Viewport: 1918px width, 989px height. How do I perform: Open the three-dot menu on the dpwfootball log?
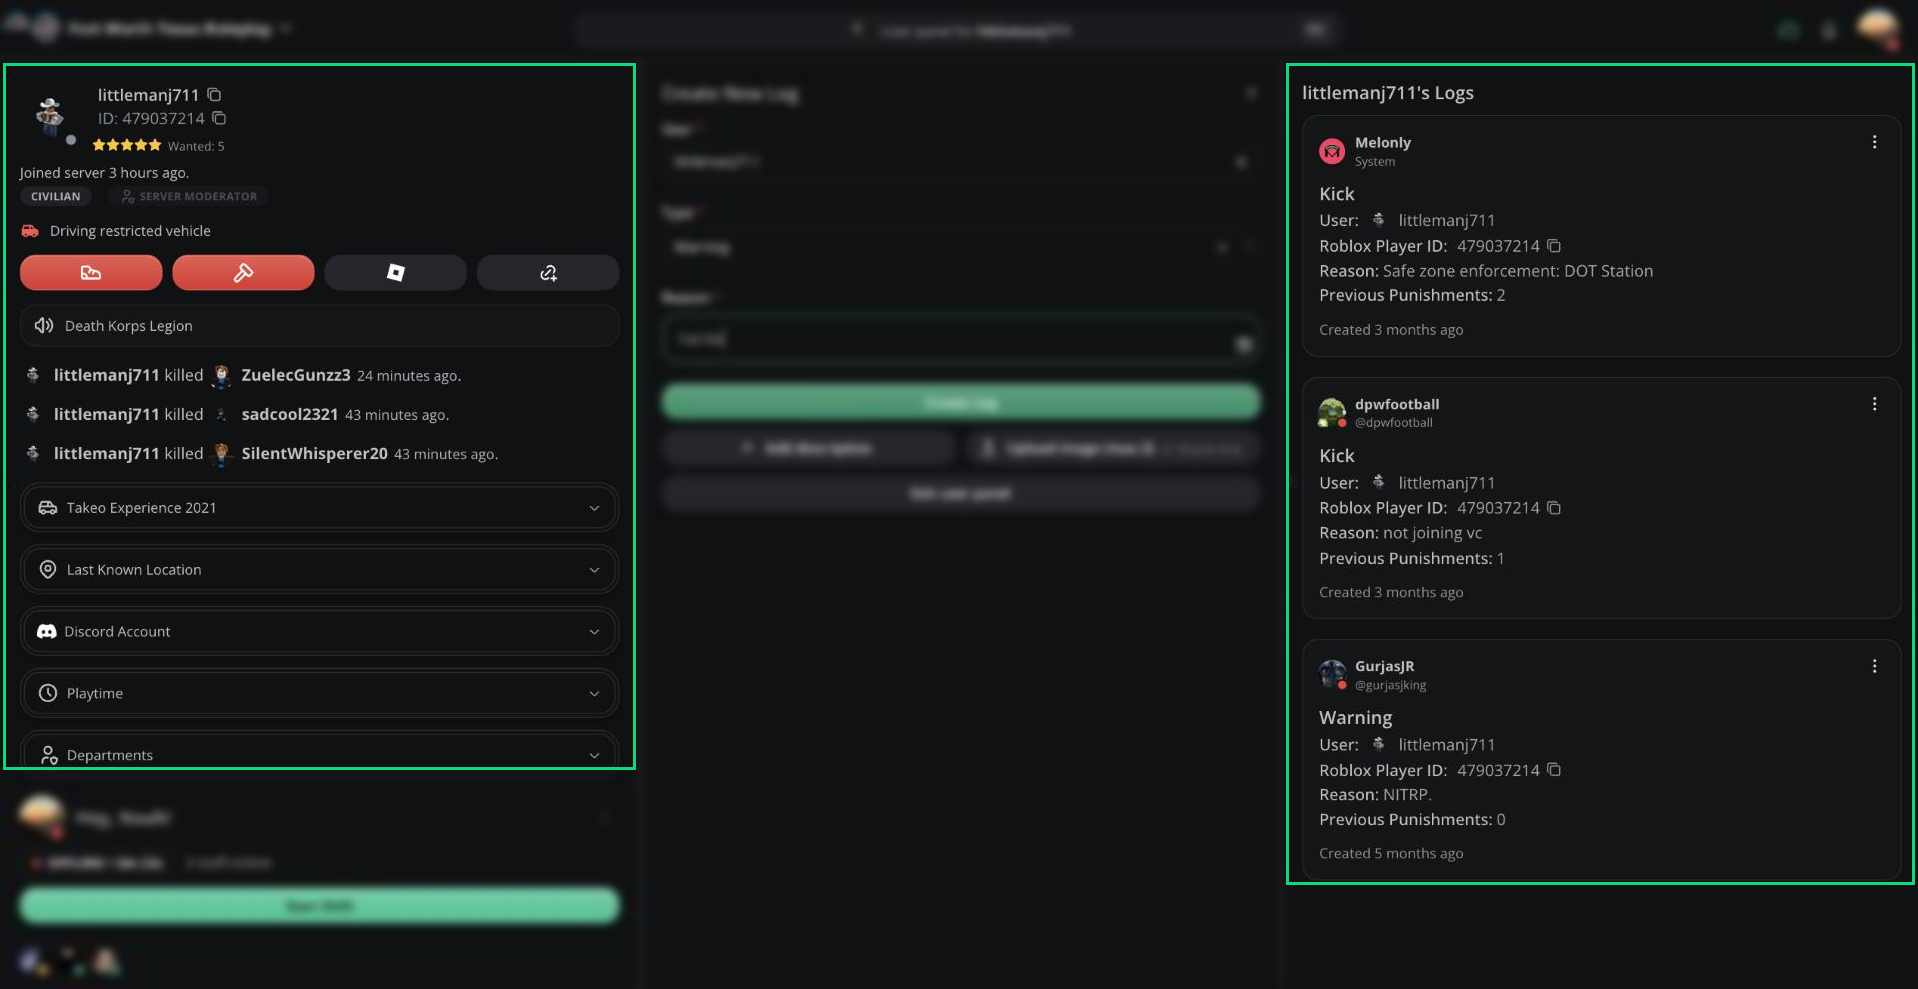[1874, 404]
